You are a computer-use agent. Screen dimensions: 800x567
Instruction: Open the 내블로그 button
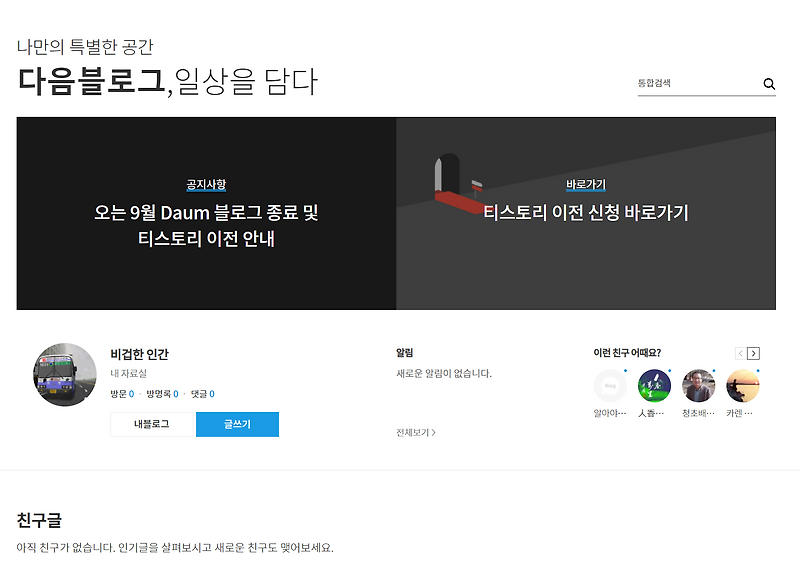[x=152, y=424]
